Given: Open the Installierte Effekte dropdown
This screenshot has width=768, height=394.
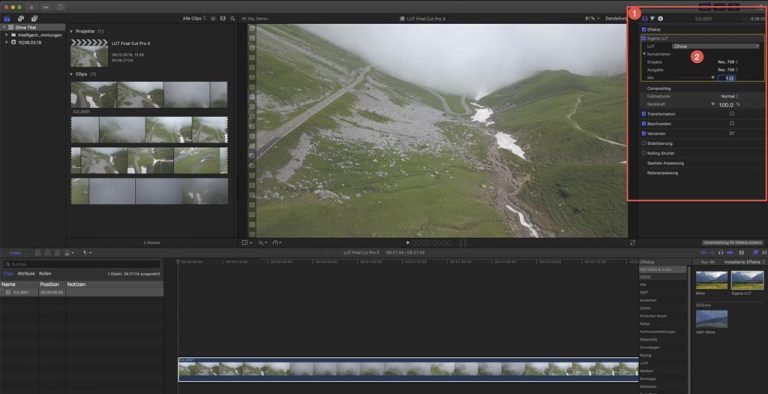Looking at the screenshot, I should 744,262.
